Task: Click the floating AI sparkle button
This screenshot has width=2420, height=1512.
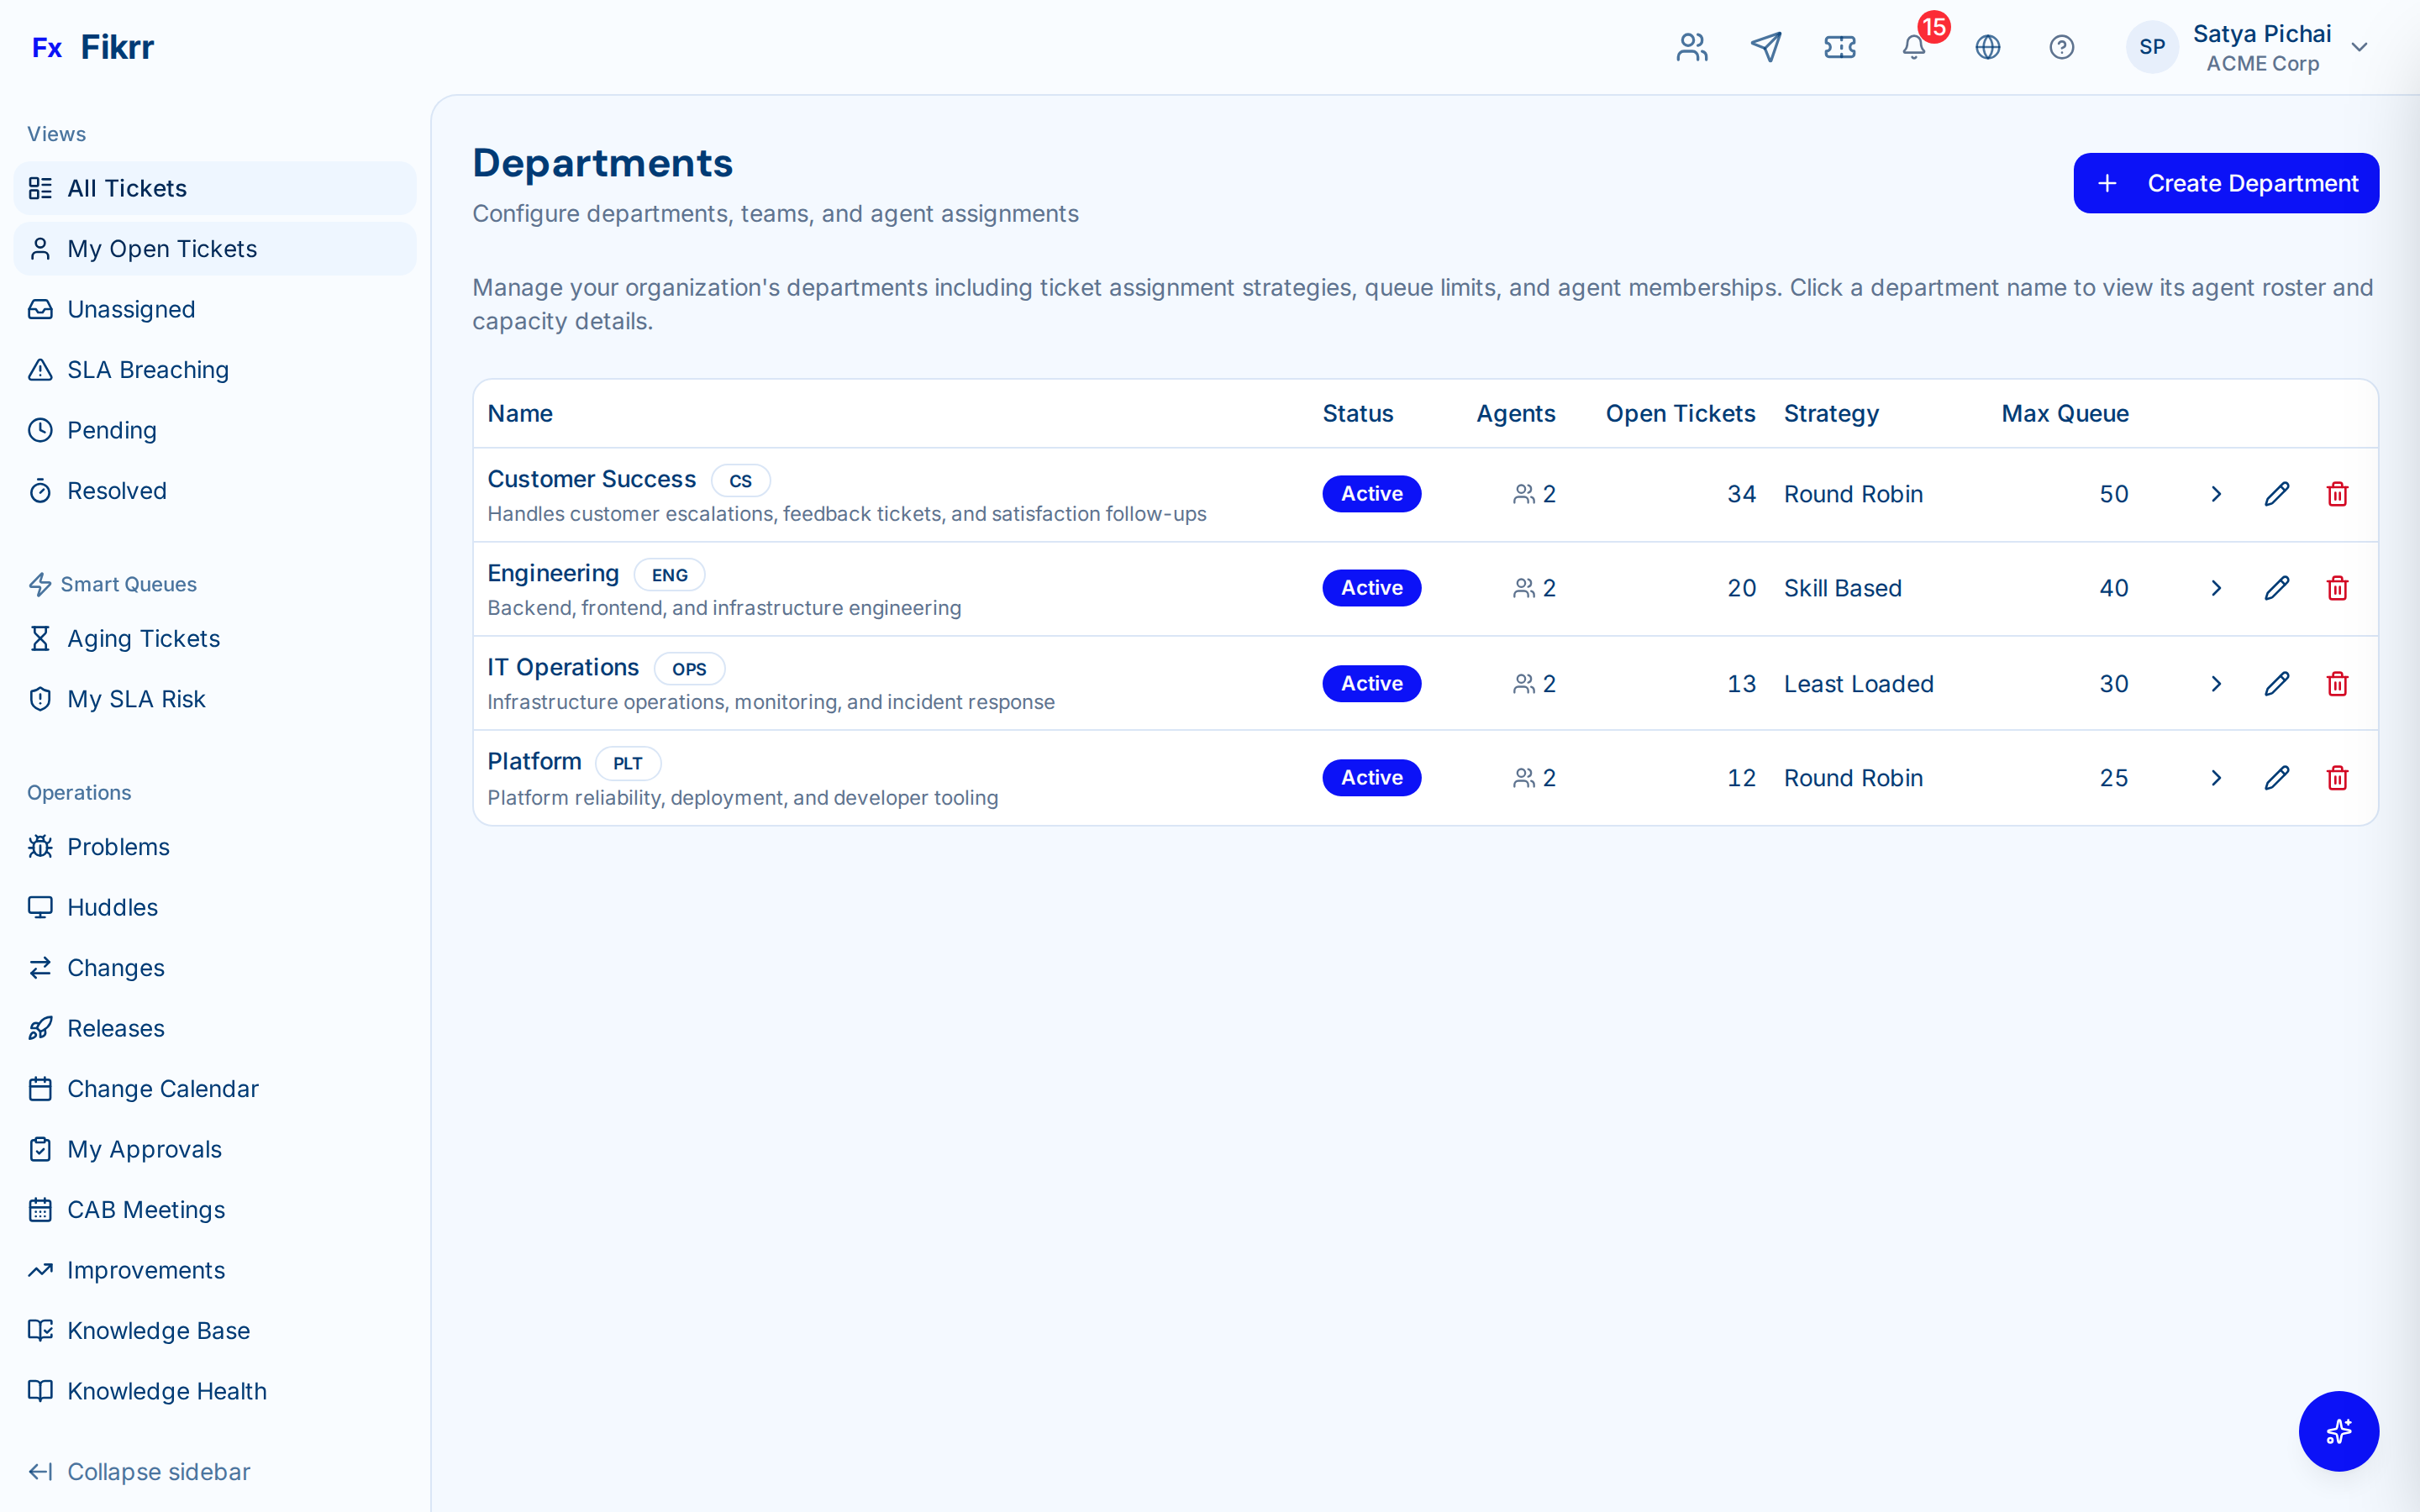Action: pos(2338,1431)
